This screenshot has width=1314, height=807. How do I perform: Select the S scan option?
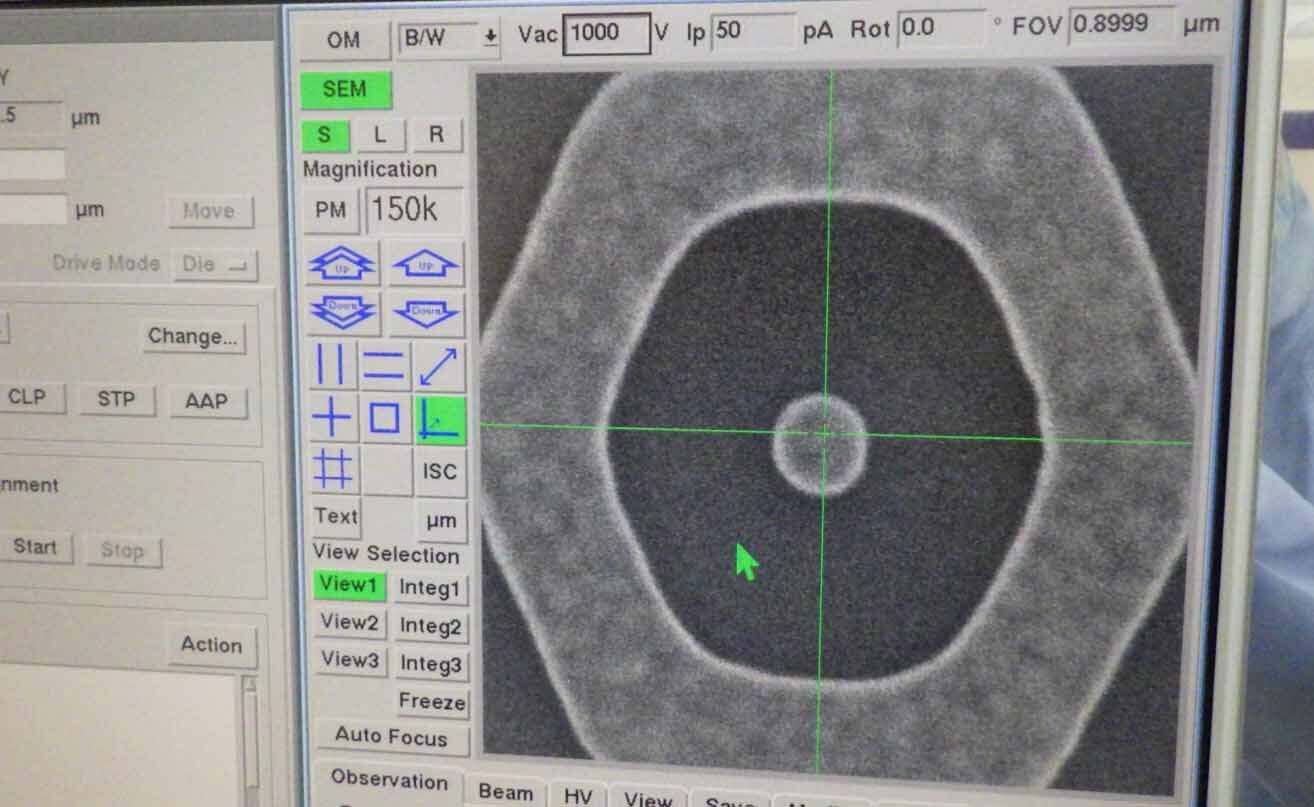(x=324, y=135)
